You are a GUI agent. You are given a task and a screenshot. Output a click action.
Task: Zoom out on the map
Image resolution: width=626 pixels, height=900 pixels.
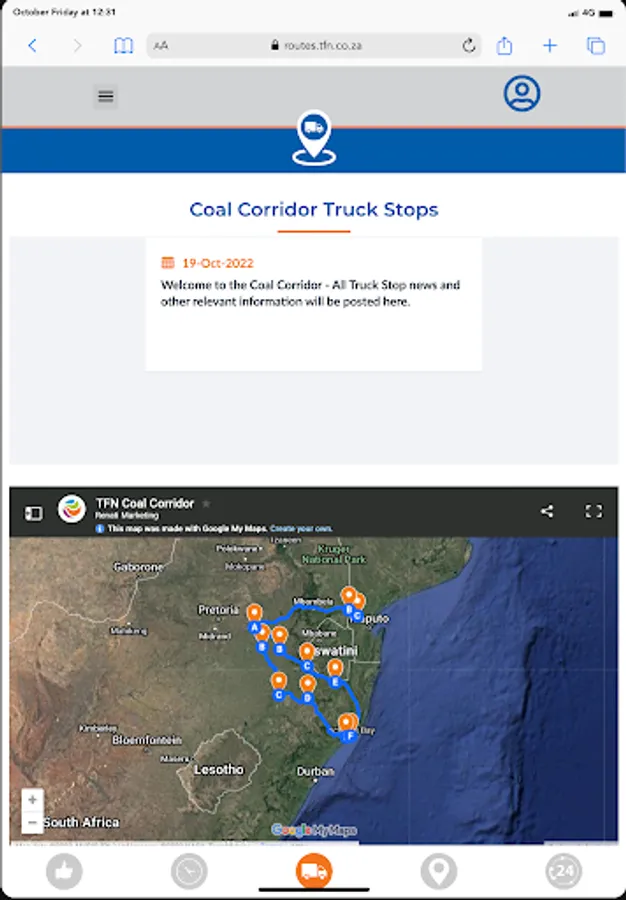pos(32,822)
